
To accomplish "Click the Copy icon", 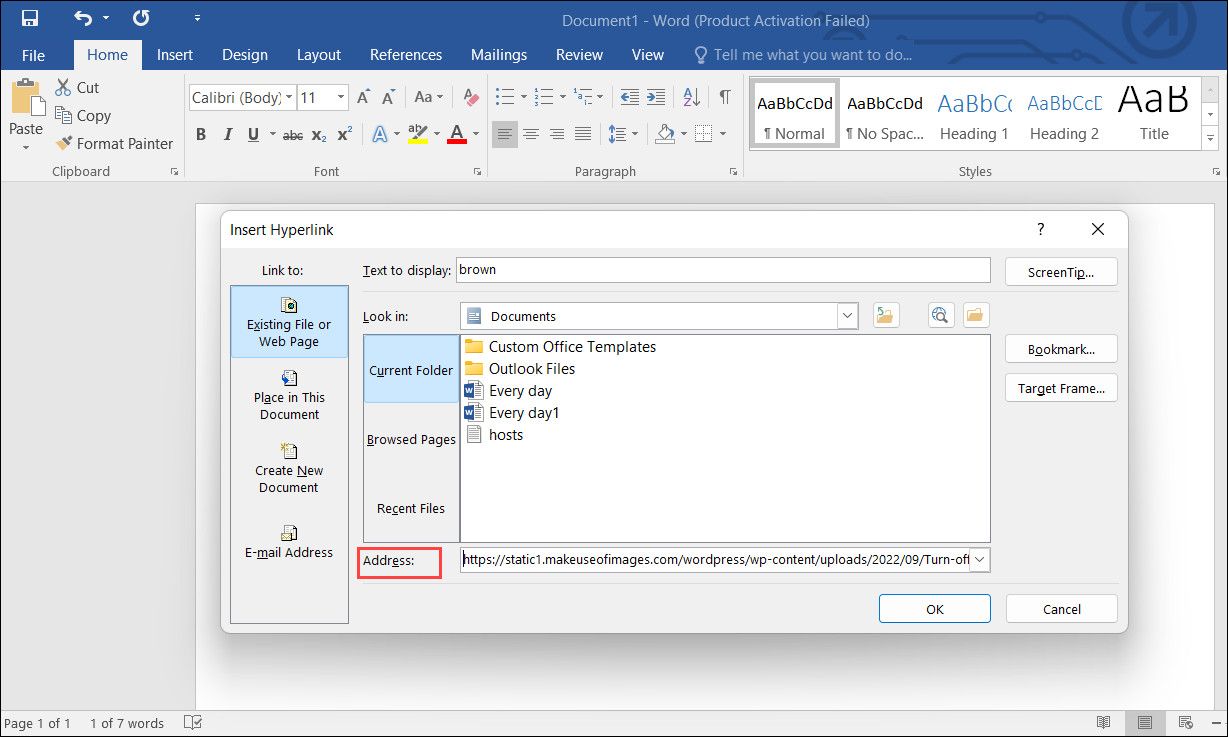I will click(x=64, y=115).
